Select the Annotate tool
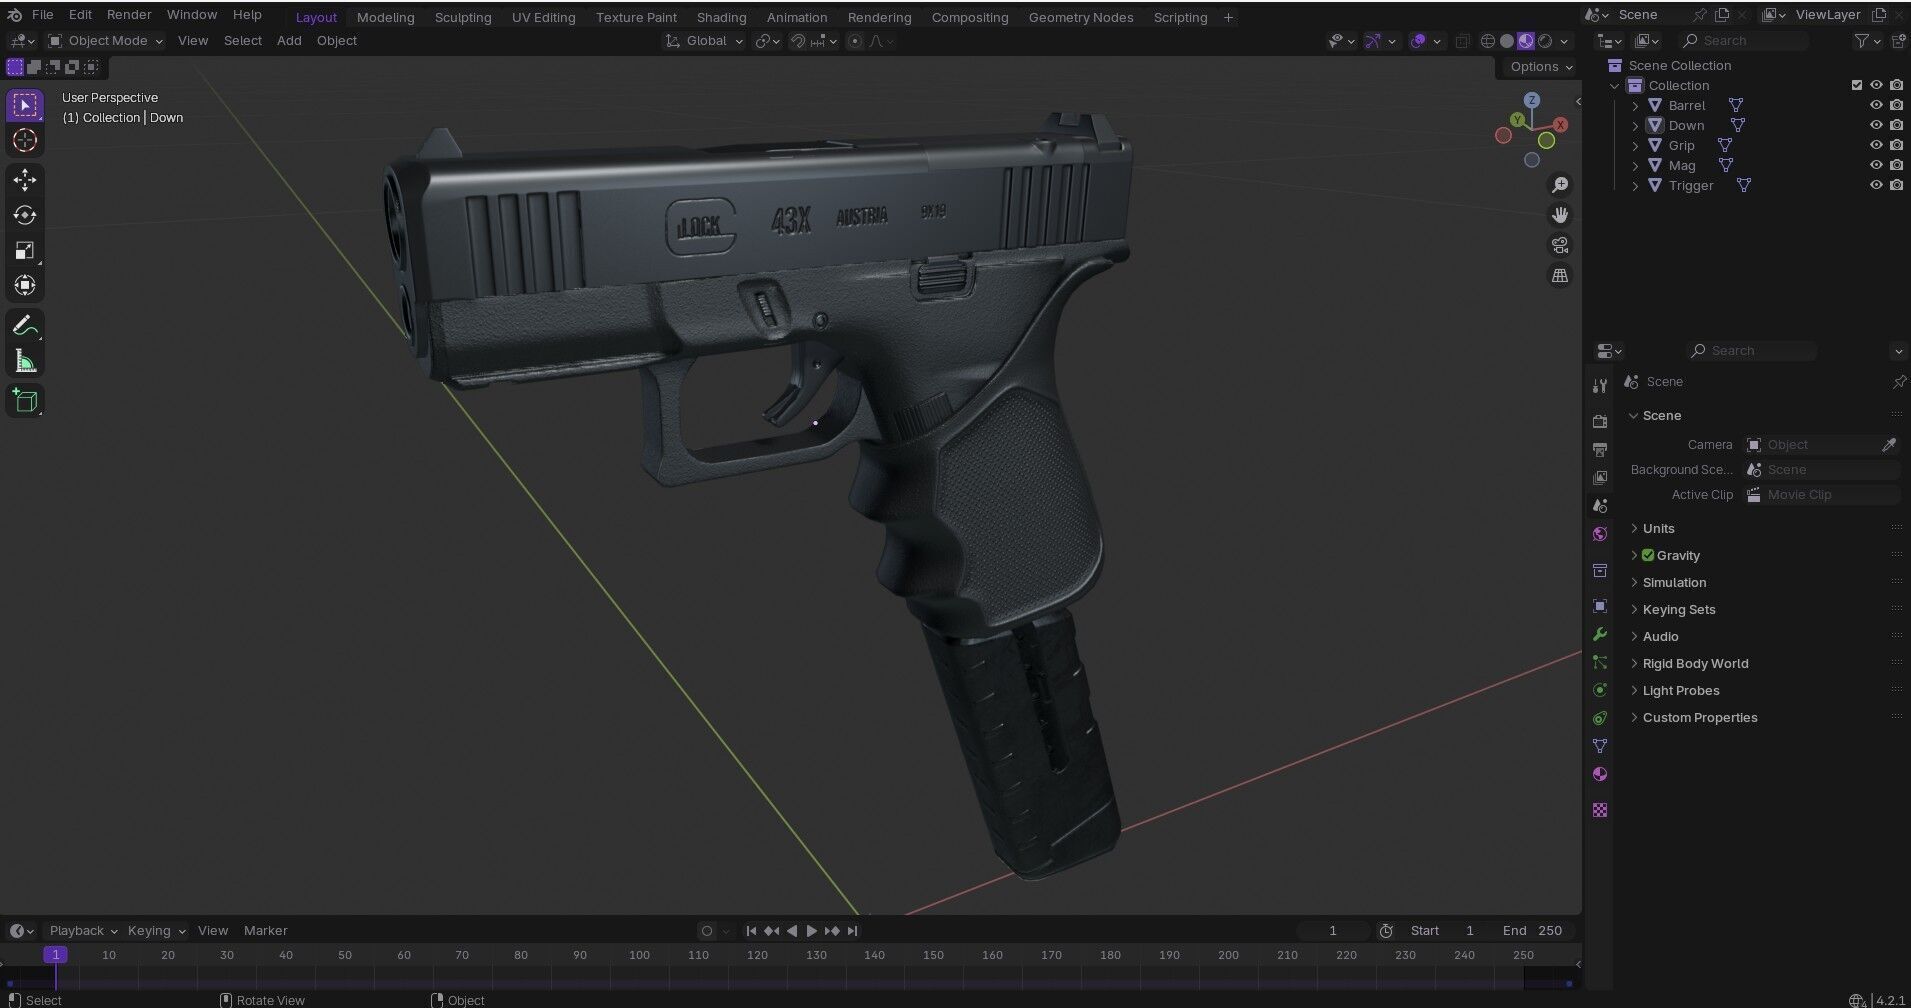 [25, 326]
